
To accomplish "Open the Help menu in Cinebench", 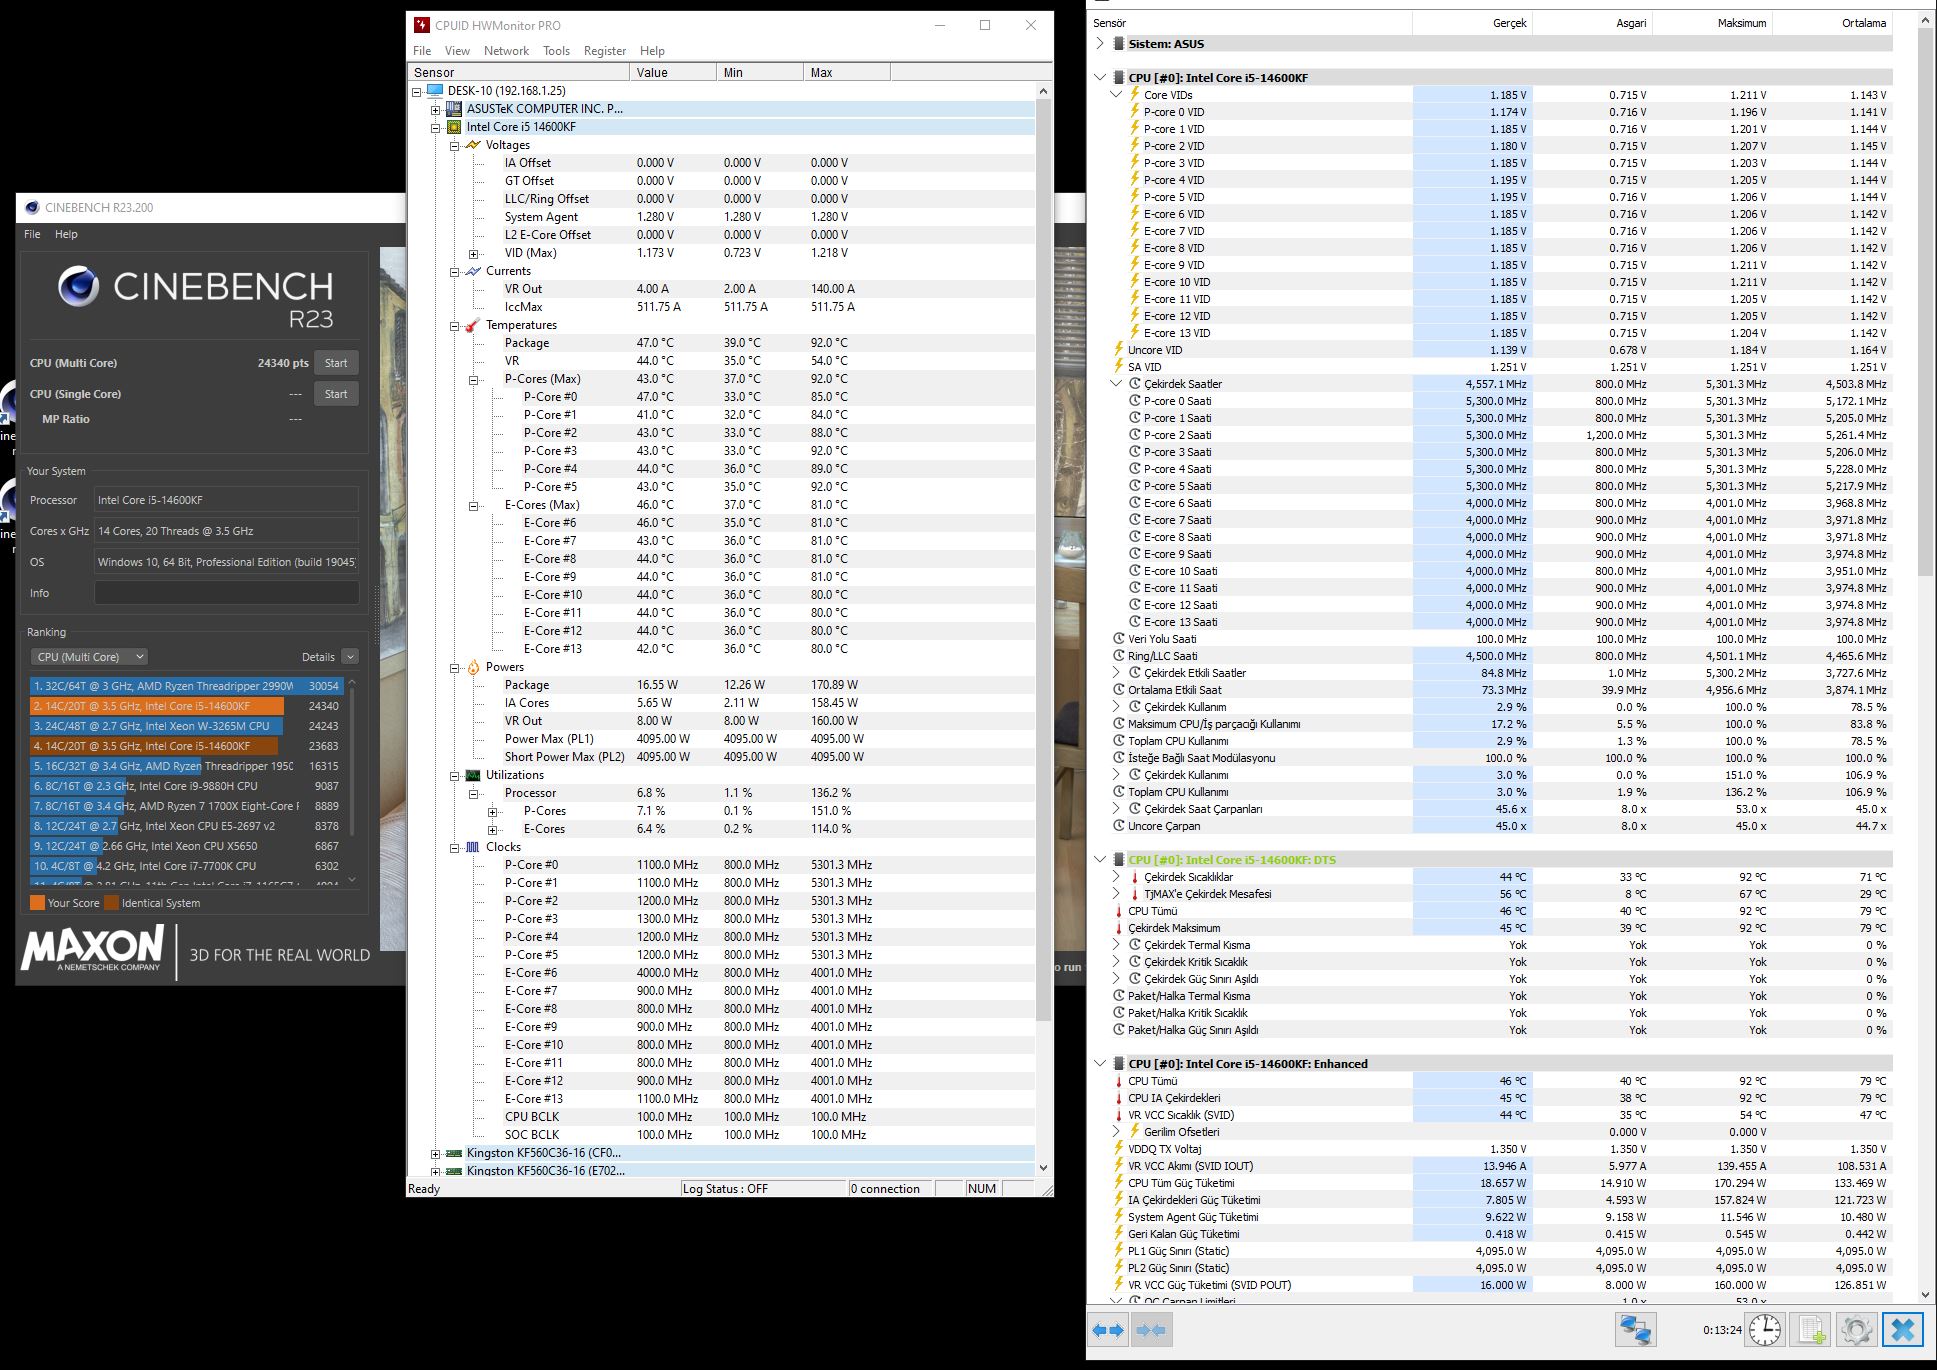I will pos(66,234).
